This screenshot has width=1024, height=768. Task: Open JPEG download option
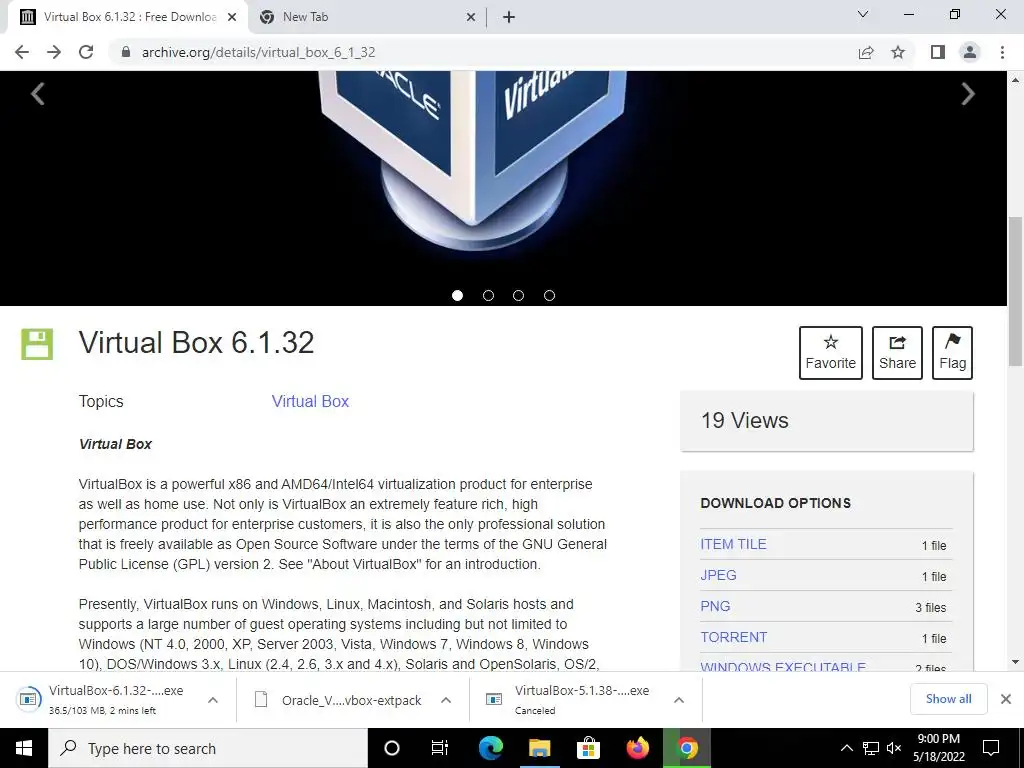tap(718, 575)
